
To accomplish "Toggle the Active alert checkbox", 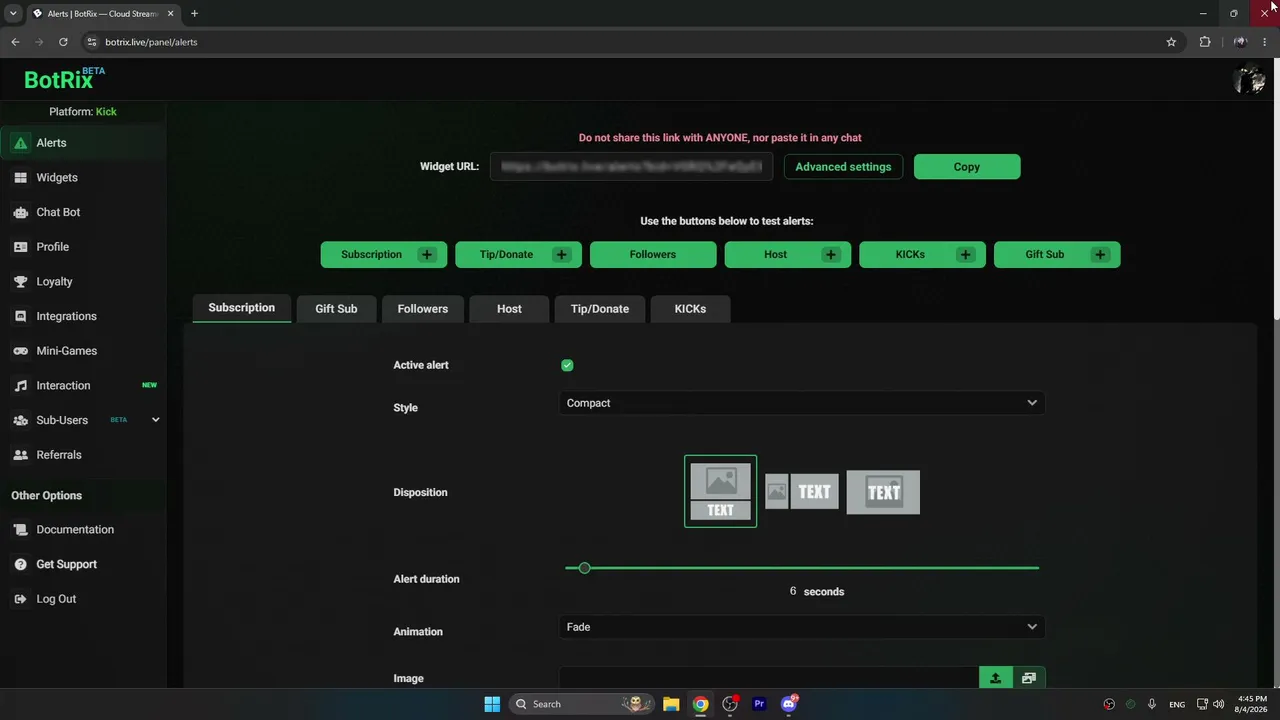I will click(x=567, y=365).
